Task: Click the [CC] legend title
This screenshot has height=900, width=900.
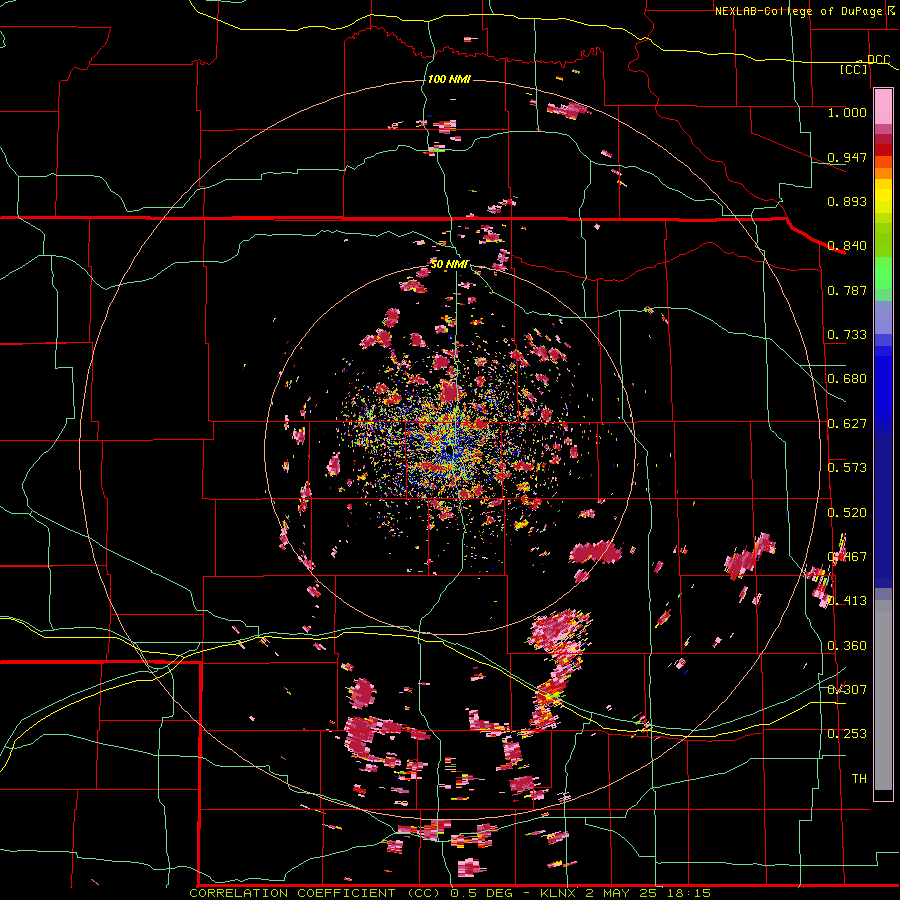Action: (854, 69)
